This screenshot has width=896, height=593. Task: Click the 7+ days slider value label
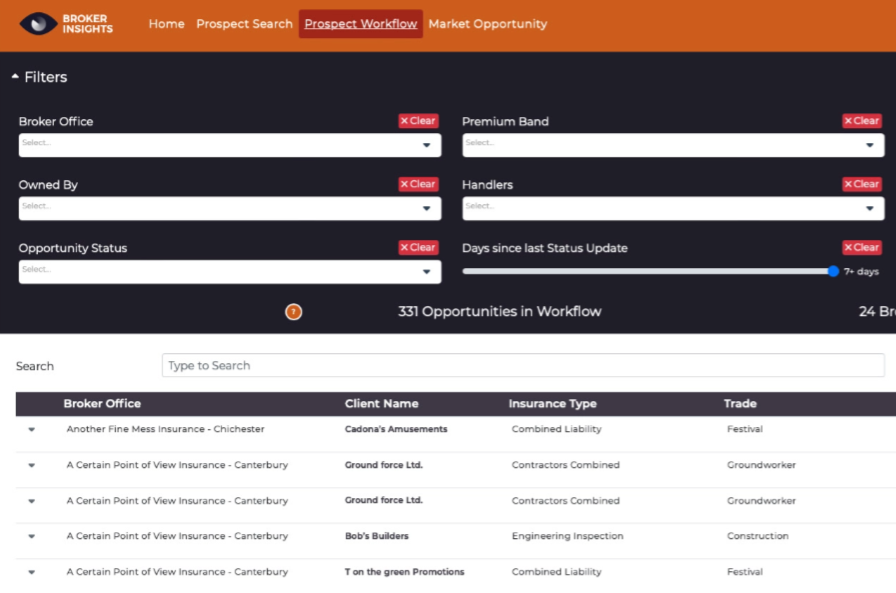[861, 271]
